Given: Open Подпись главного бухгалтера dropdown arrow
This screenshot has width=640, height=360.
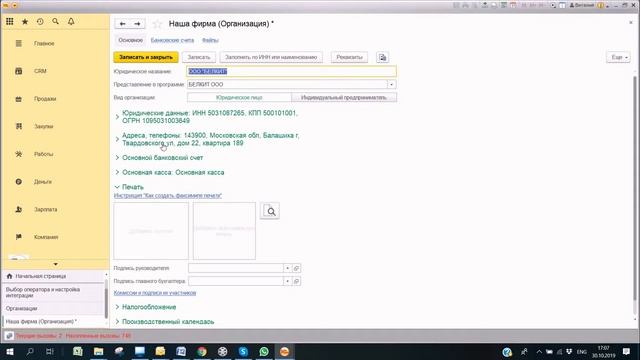Looking at the screenshot, I should coord(287,281).
